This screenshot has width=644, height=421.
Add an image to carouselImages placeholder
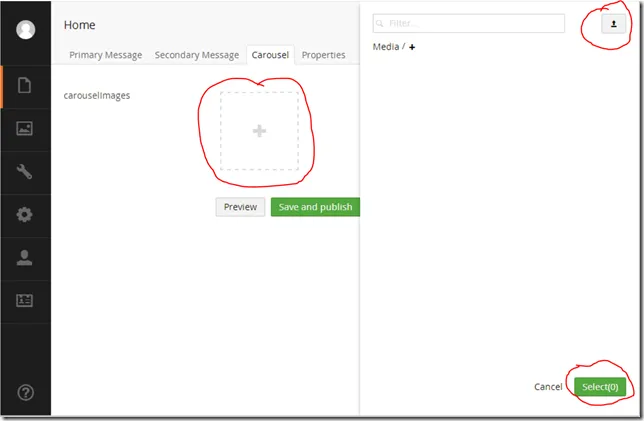coord(259,131)
